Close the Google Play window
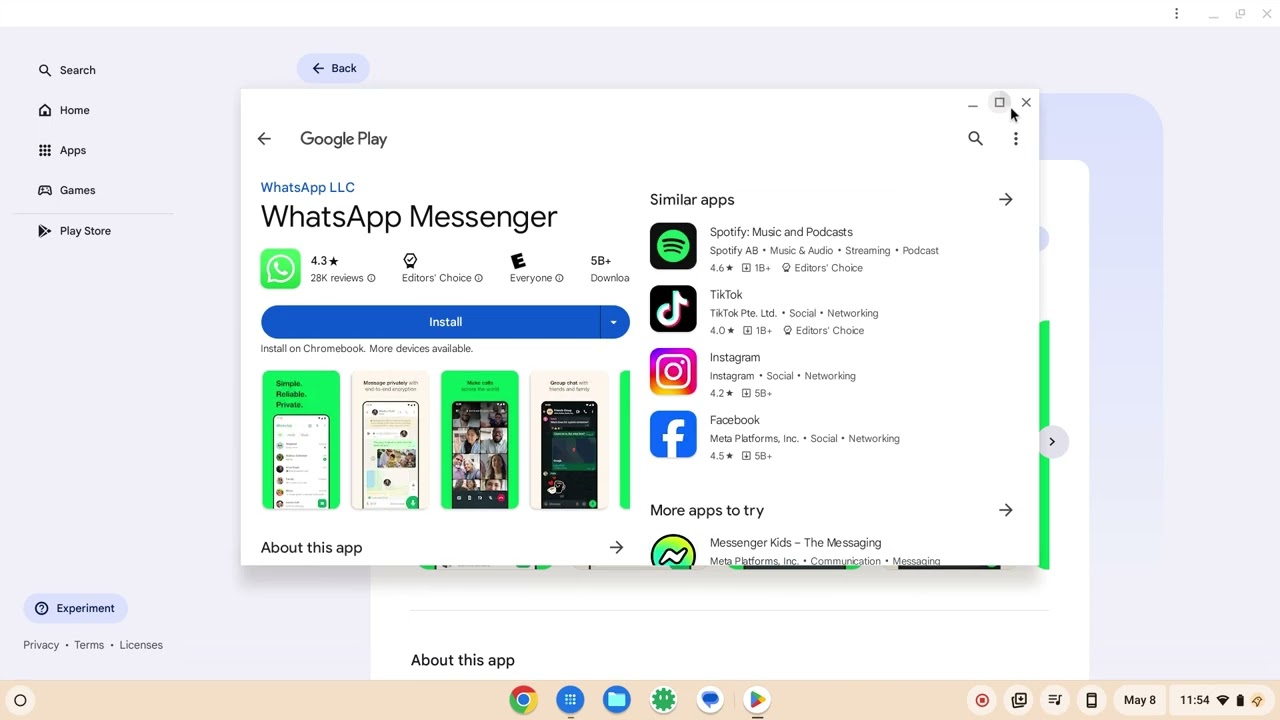1280x720 pixels. click(x=1026, y=102)
